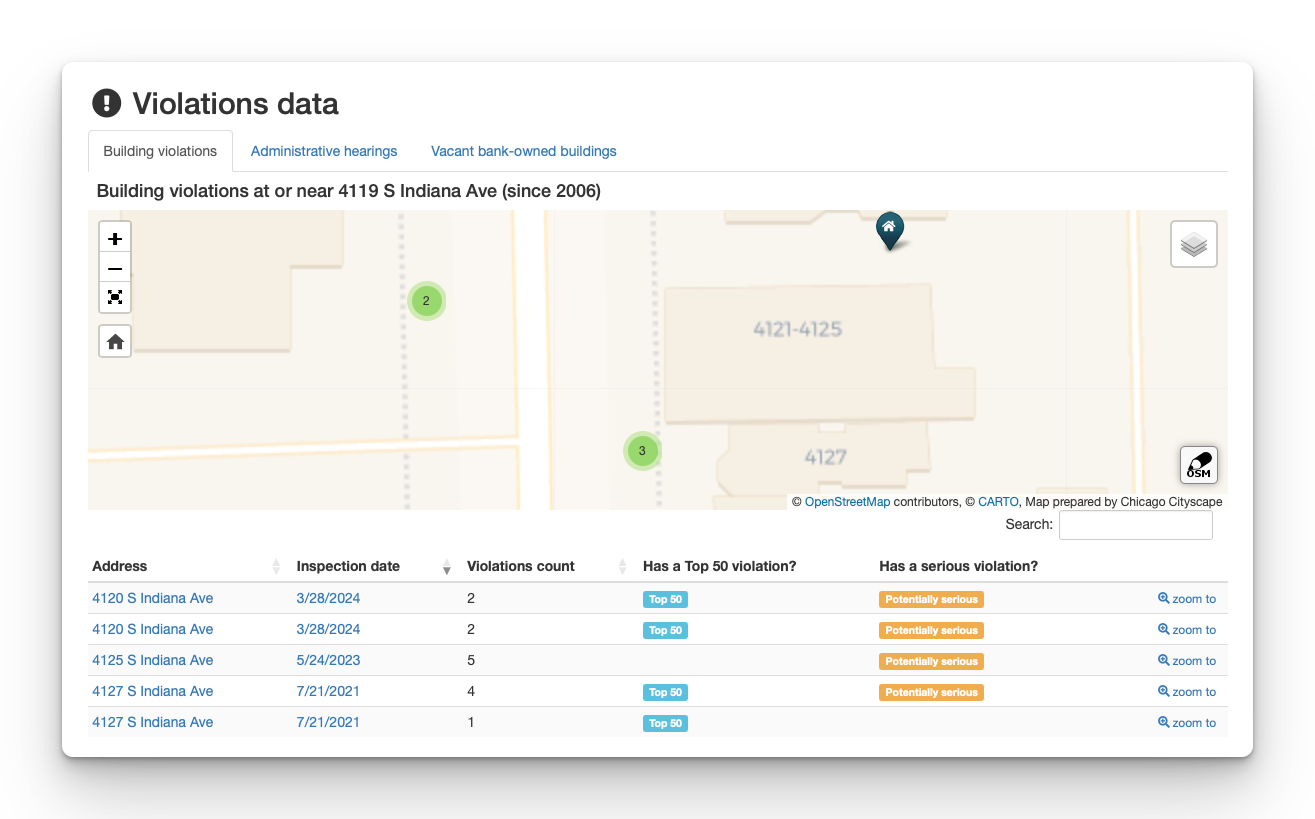Open the 4125 S Indiana Ave link
This screenshot has width=1315, height=819.
pos(152,660)
